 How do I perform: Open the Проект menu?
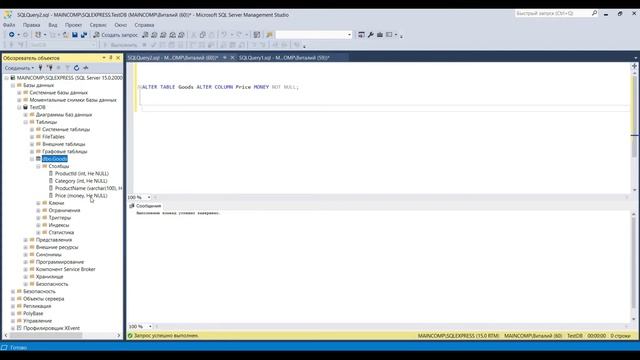73,25
